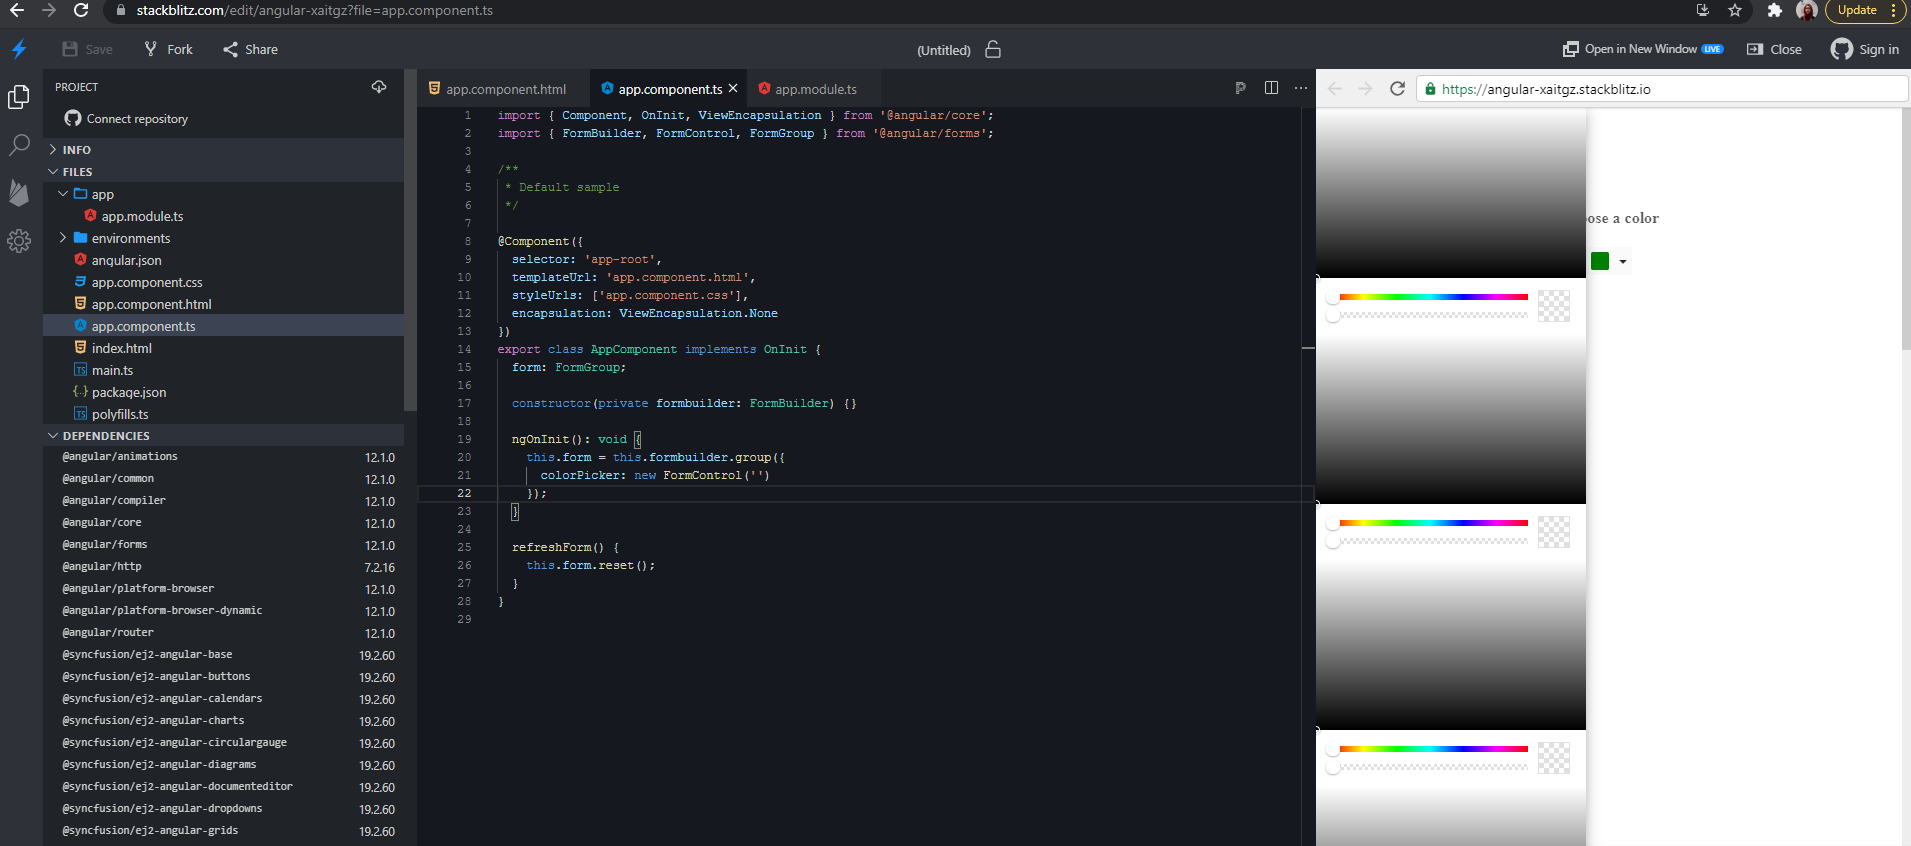This screenshot has width=1911, height=846.
Task: Open the search panel in the sidebar
Action: pyautogui.click(x=19, y=145)
